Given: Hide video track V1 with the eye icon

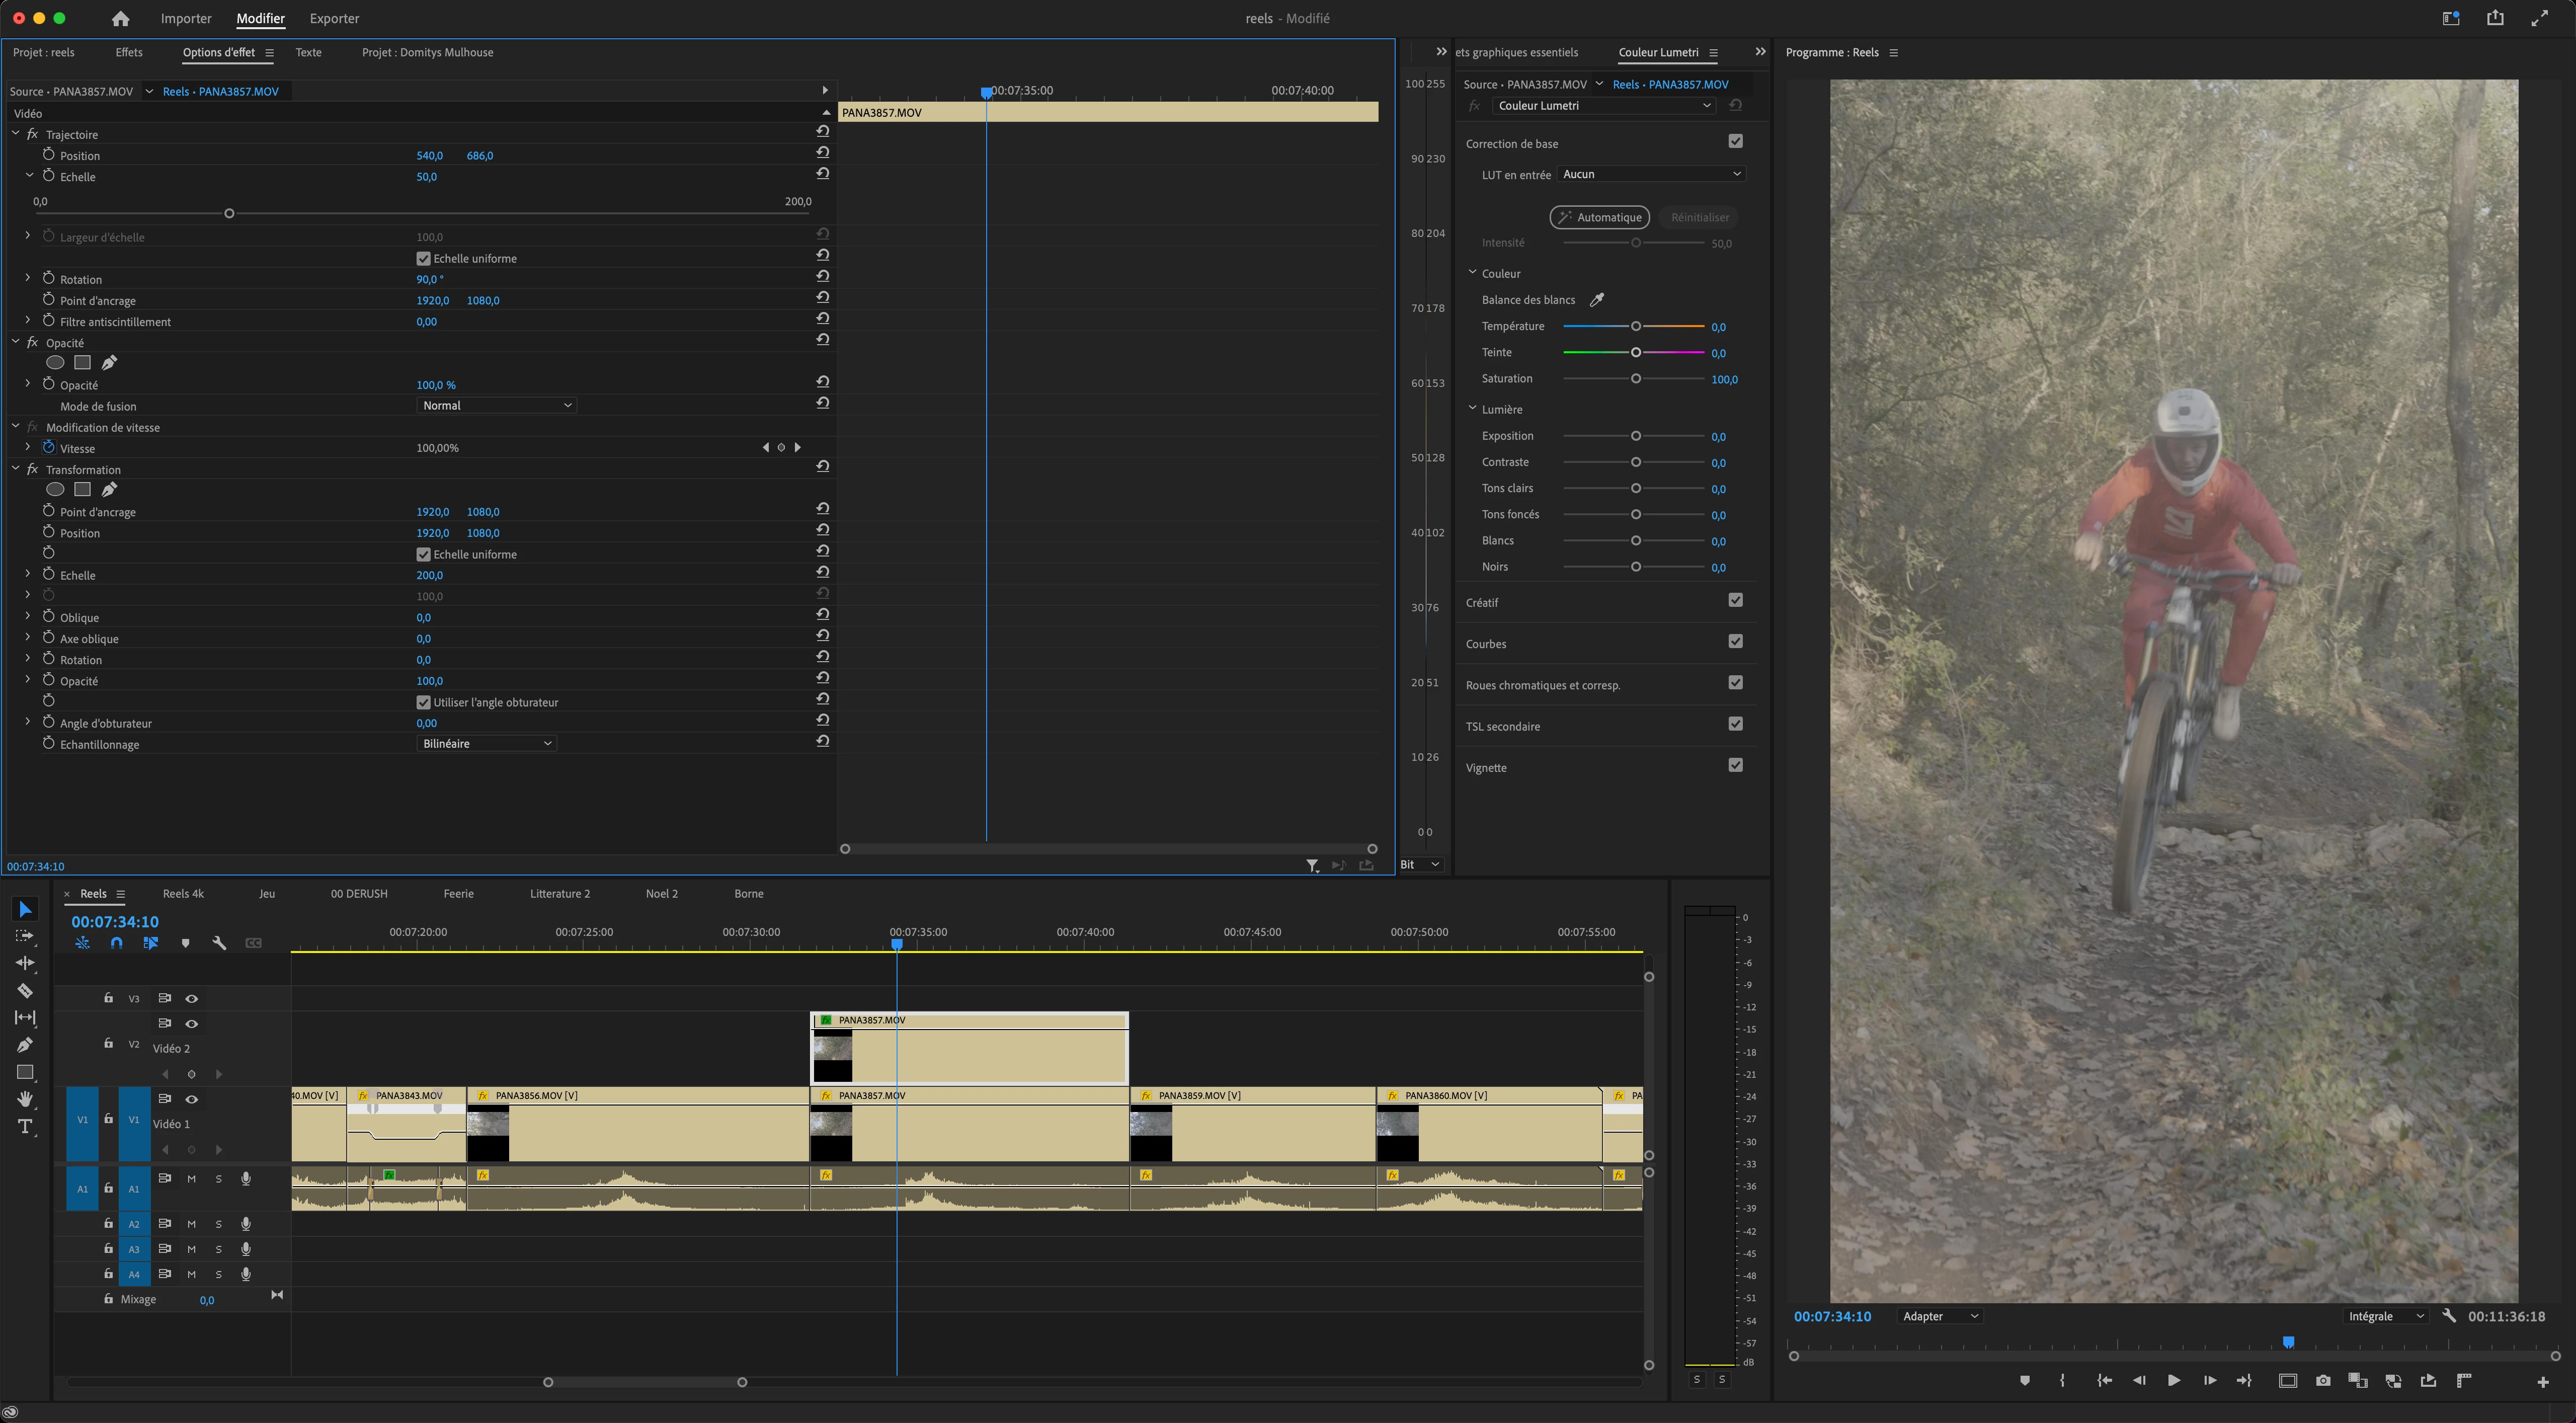Looking at the screenshot, I should (192, 1099).
